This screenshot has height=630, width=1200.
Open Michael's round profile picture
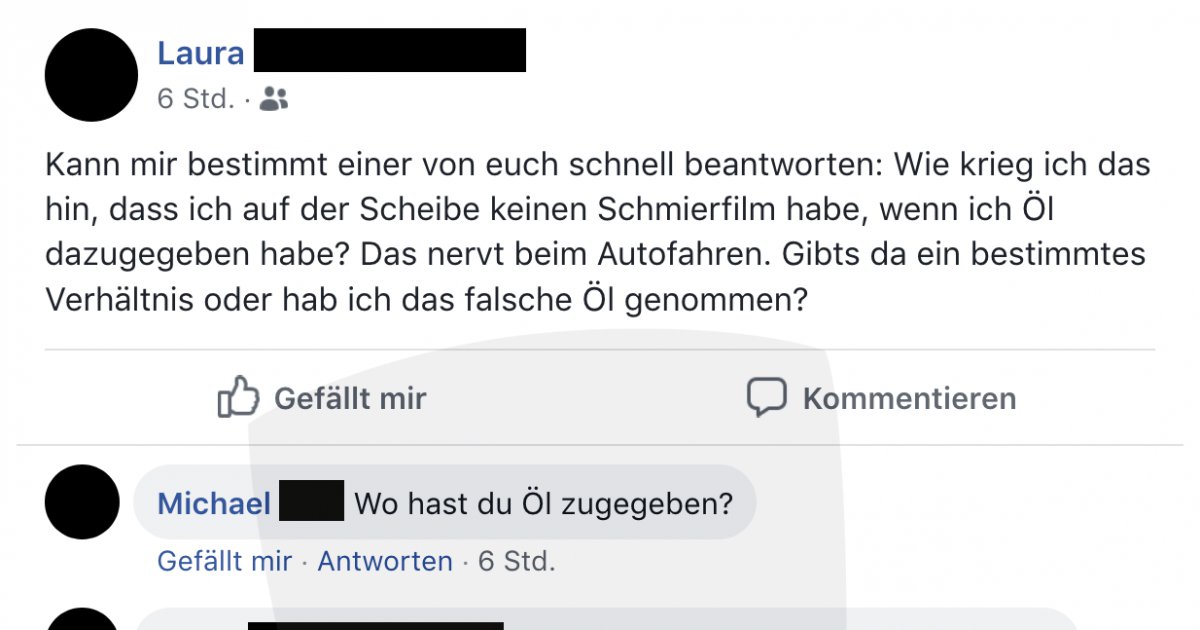click(x=82, y=502)
